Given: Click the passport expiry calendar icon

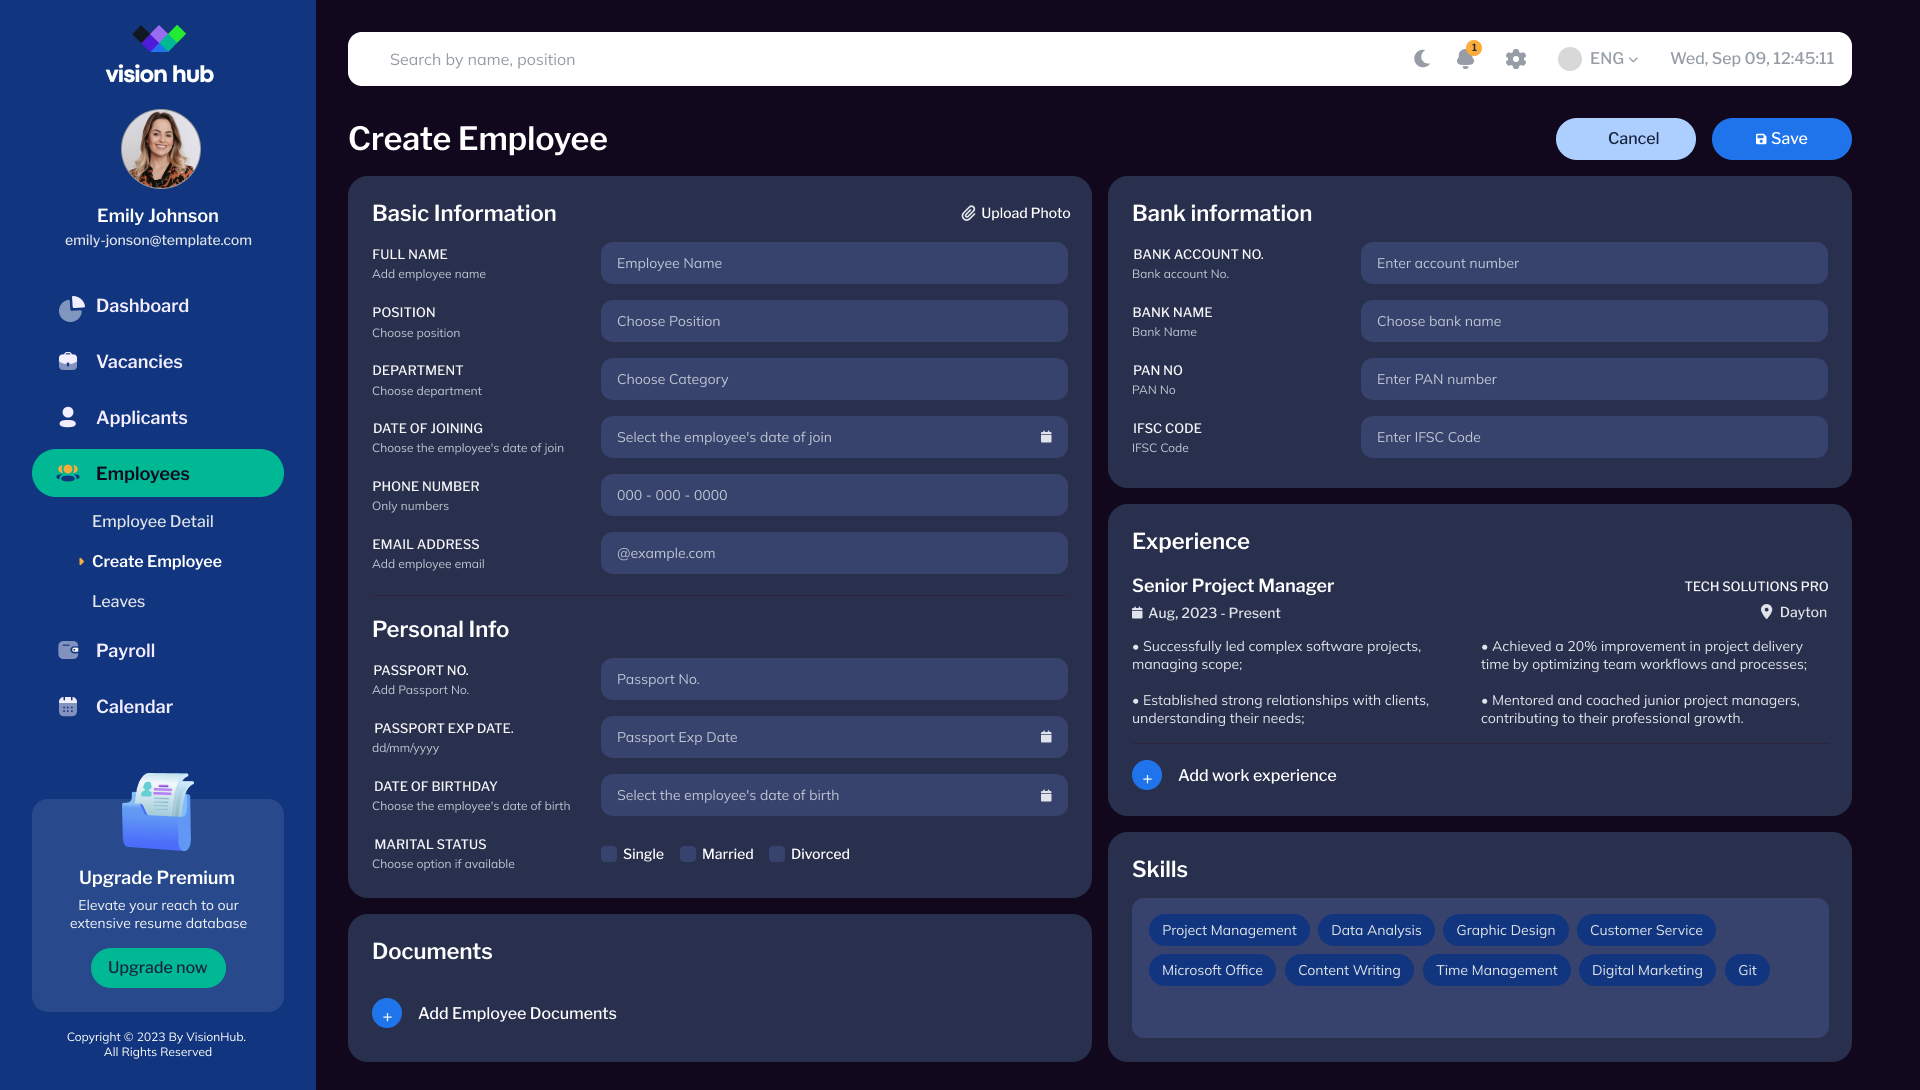Looking at the screenshot, I should [x=1046, y=737].
